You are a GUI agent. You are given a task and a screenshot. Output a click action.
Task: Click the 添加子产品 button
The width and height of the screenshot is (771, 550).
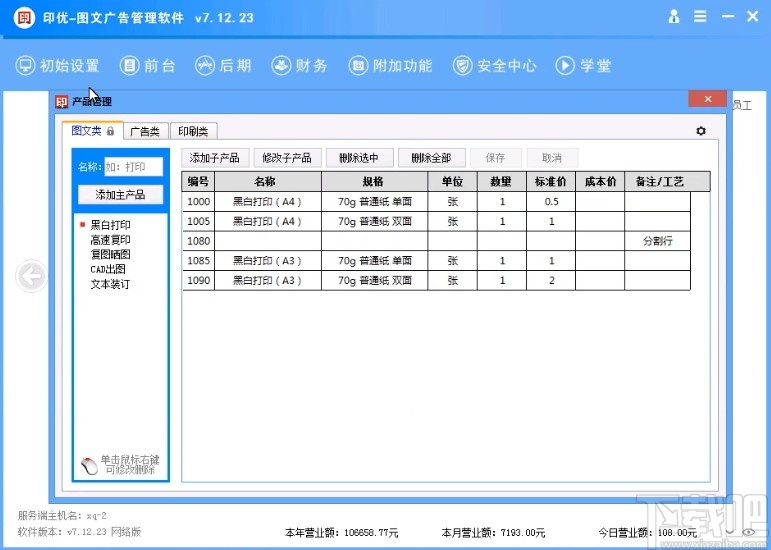[x=215, y=158]
